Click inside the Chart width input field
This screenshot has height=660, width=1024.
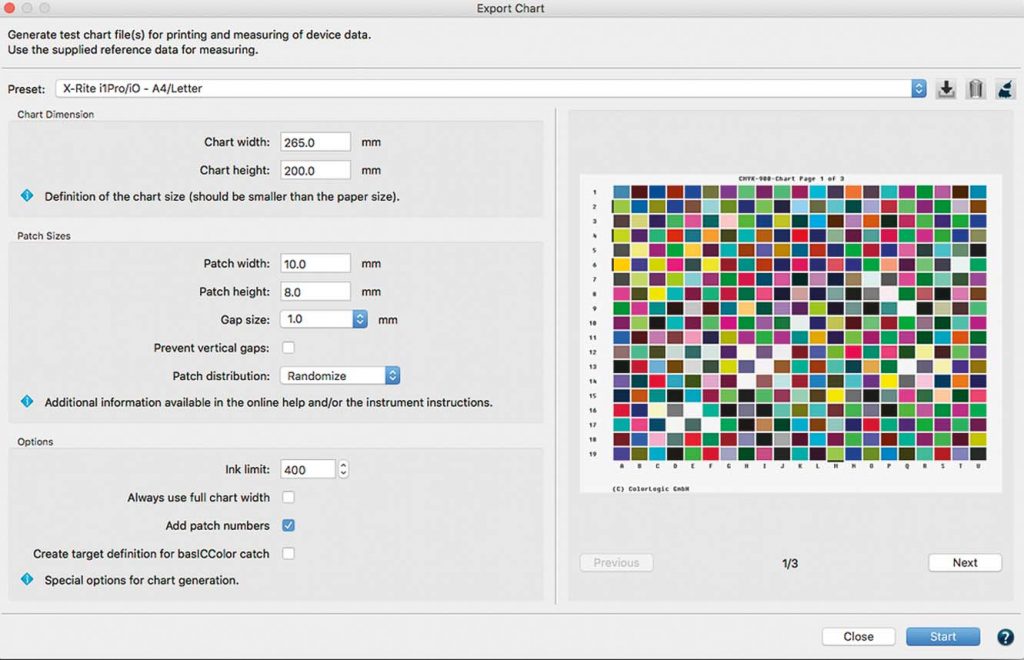[315, 141]
